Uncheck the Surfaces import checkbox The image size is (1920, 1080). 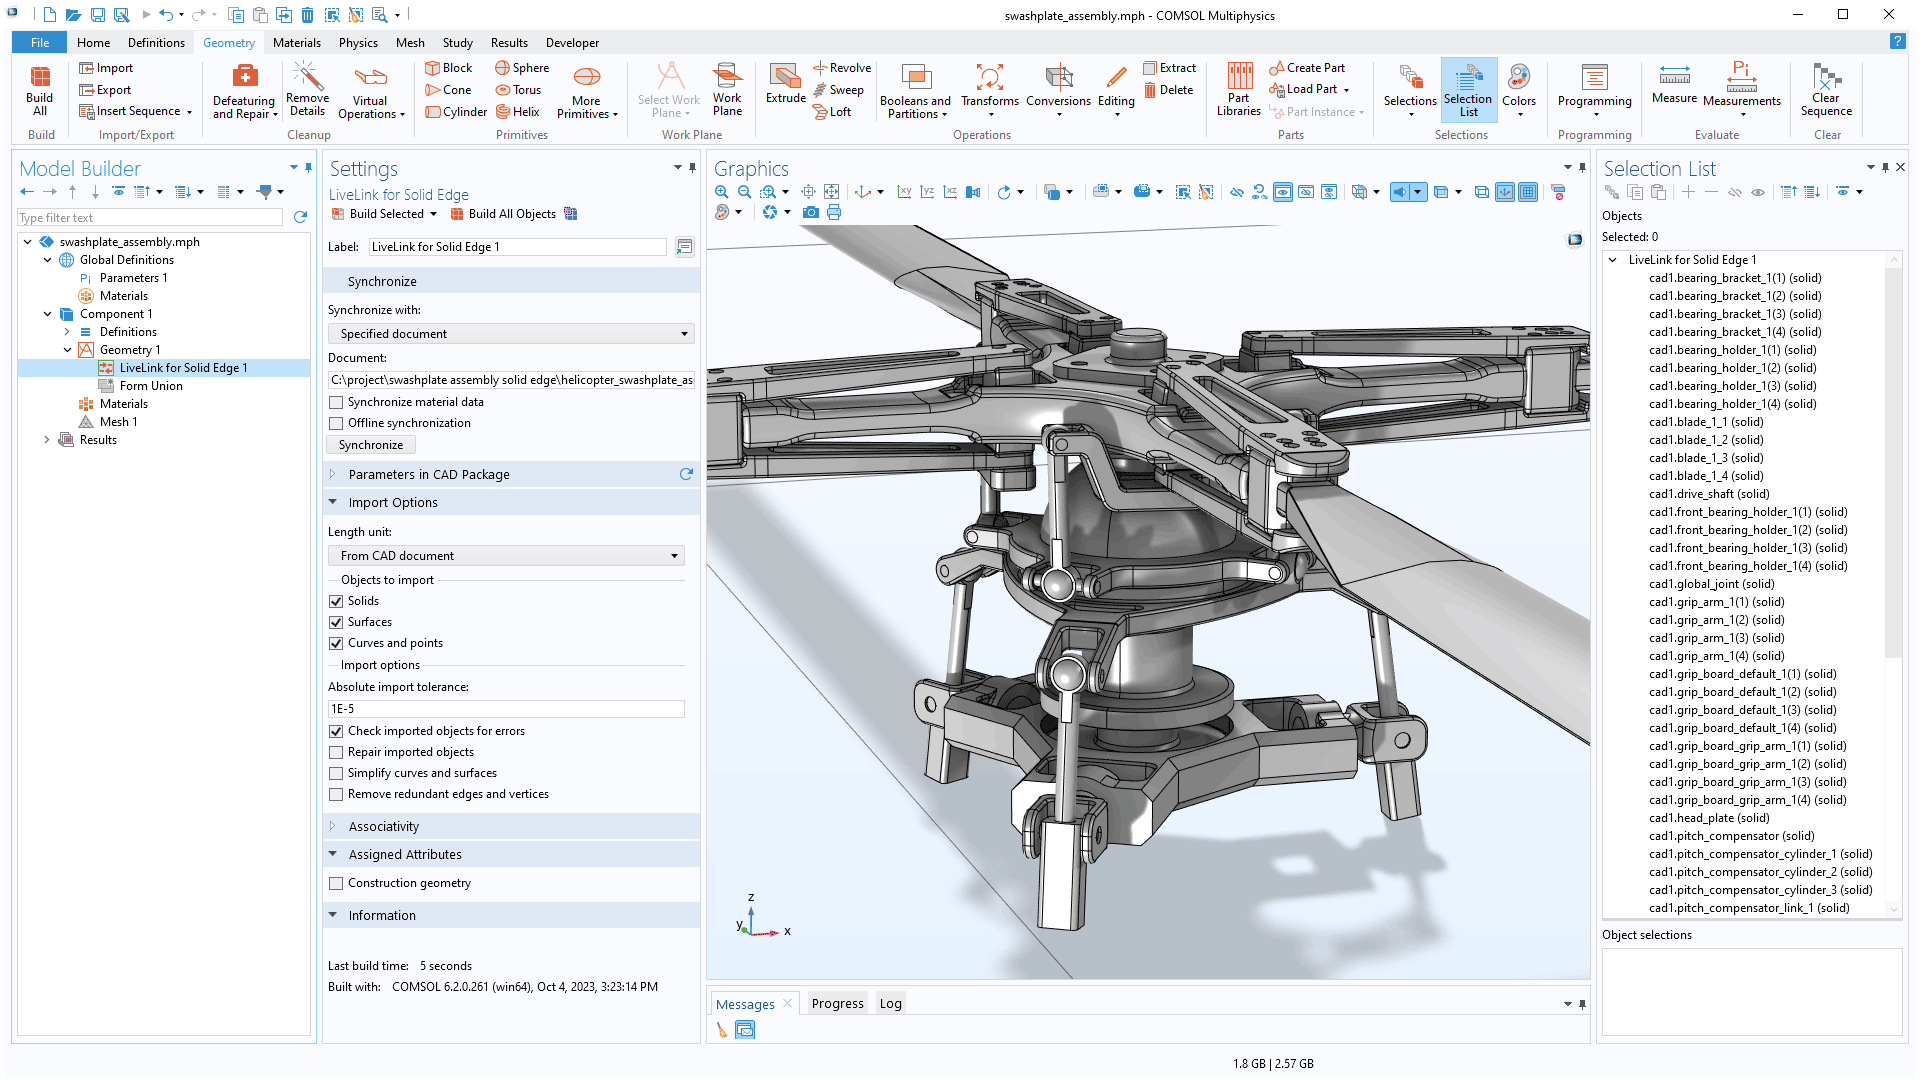click(x=336, y=622)
